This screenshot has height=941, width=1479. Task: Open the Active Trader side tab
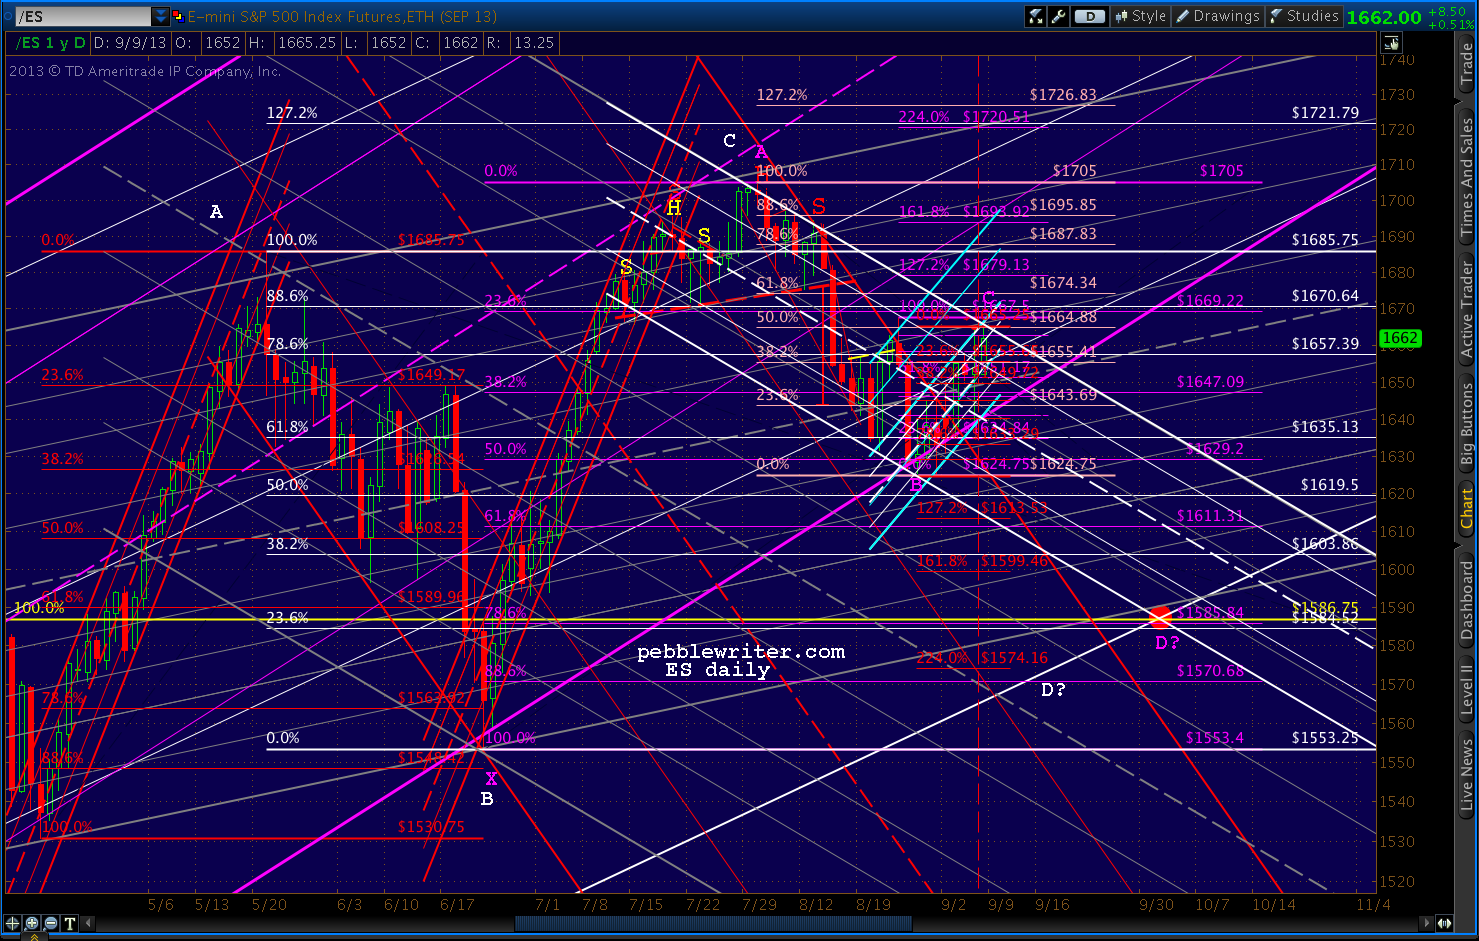pyautogui.click(x=1467, y=309)
